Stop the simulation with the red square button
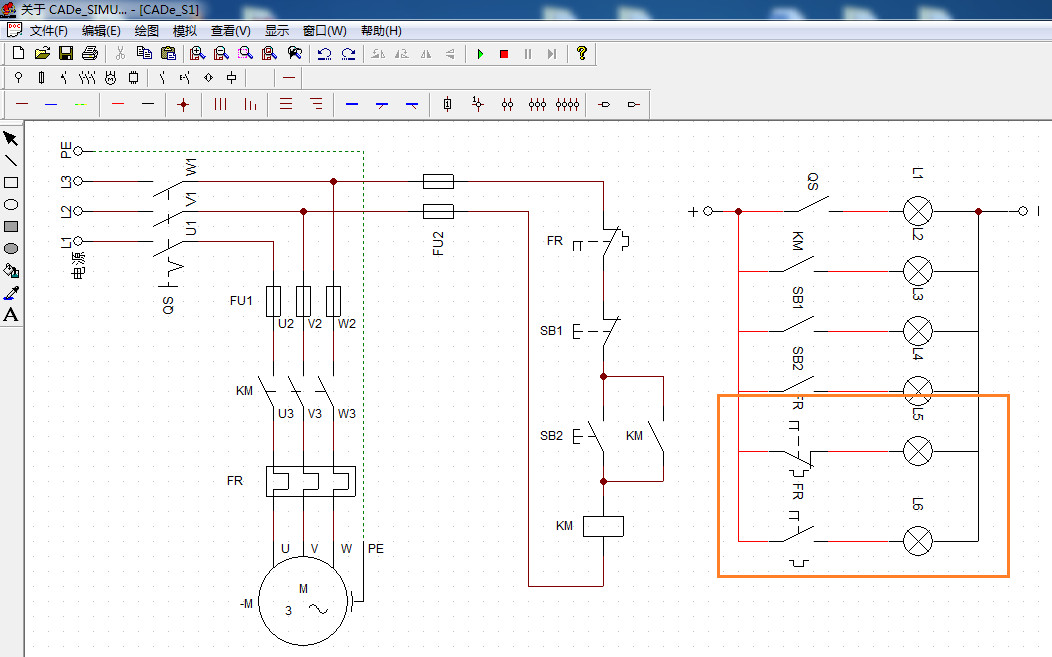Image resolution: width=1052 pixels, height=657 pixels. pos(504,53)
